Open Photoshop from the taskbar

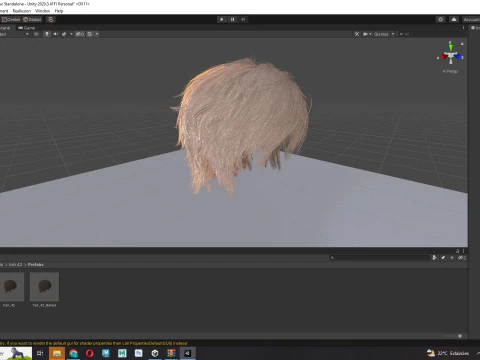point(138,353)
